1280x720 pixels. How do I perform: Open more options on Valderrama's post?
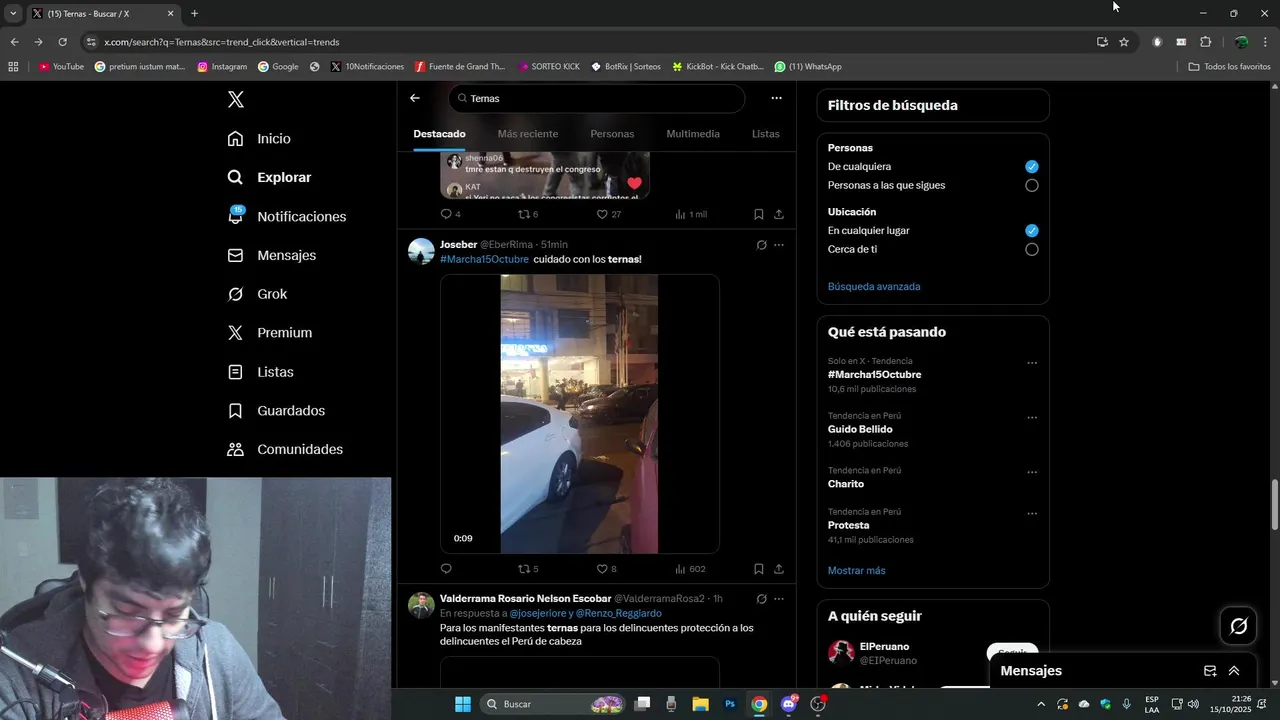779,599
